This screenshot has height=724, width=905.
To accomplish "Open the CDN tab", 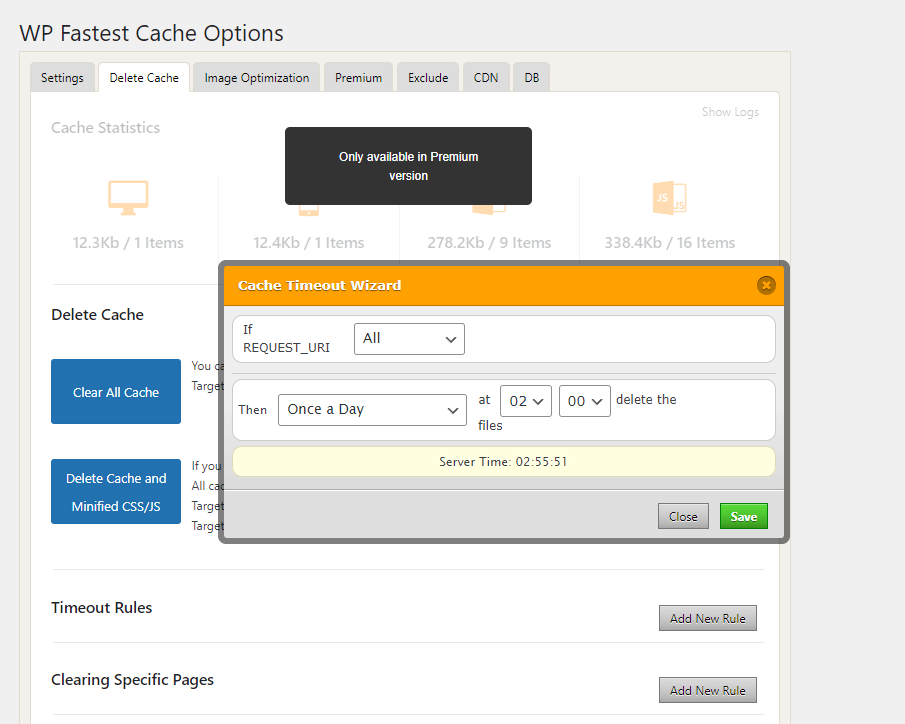I will (486, 78).
